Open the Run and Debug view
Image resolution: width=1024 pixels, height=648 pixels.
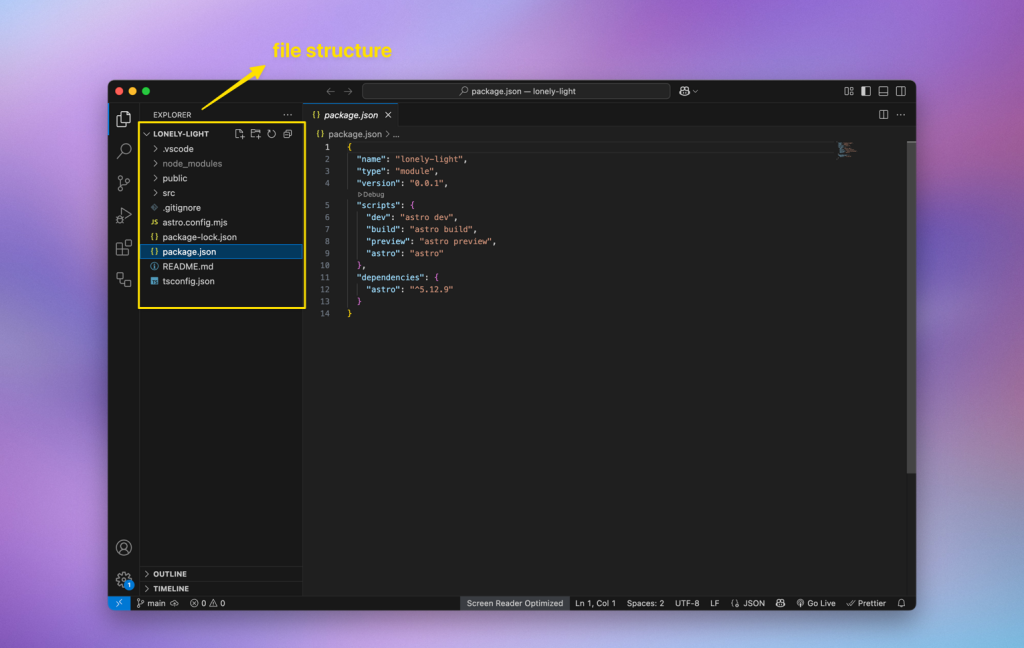[124, 215]
